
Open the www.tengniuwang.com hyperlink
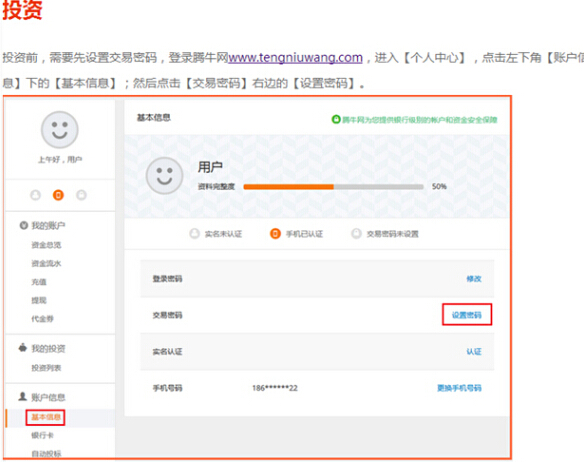pos(295,57)
